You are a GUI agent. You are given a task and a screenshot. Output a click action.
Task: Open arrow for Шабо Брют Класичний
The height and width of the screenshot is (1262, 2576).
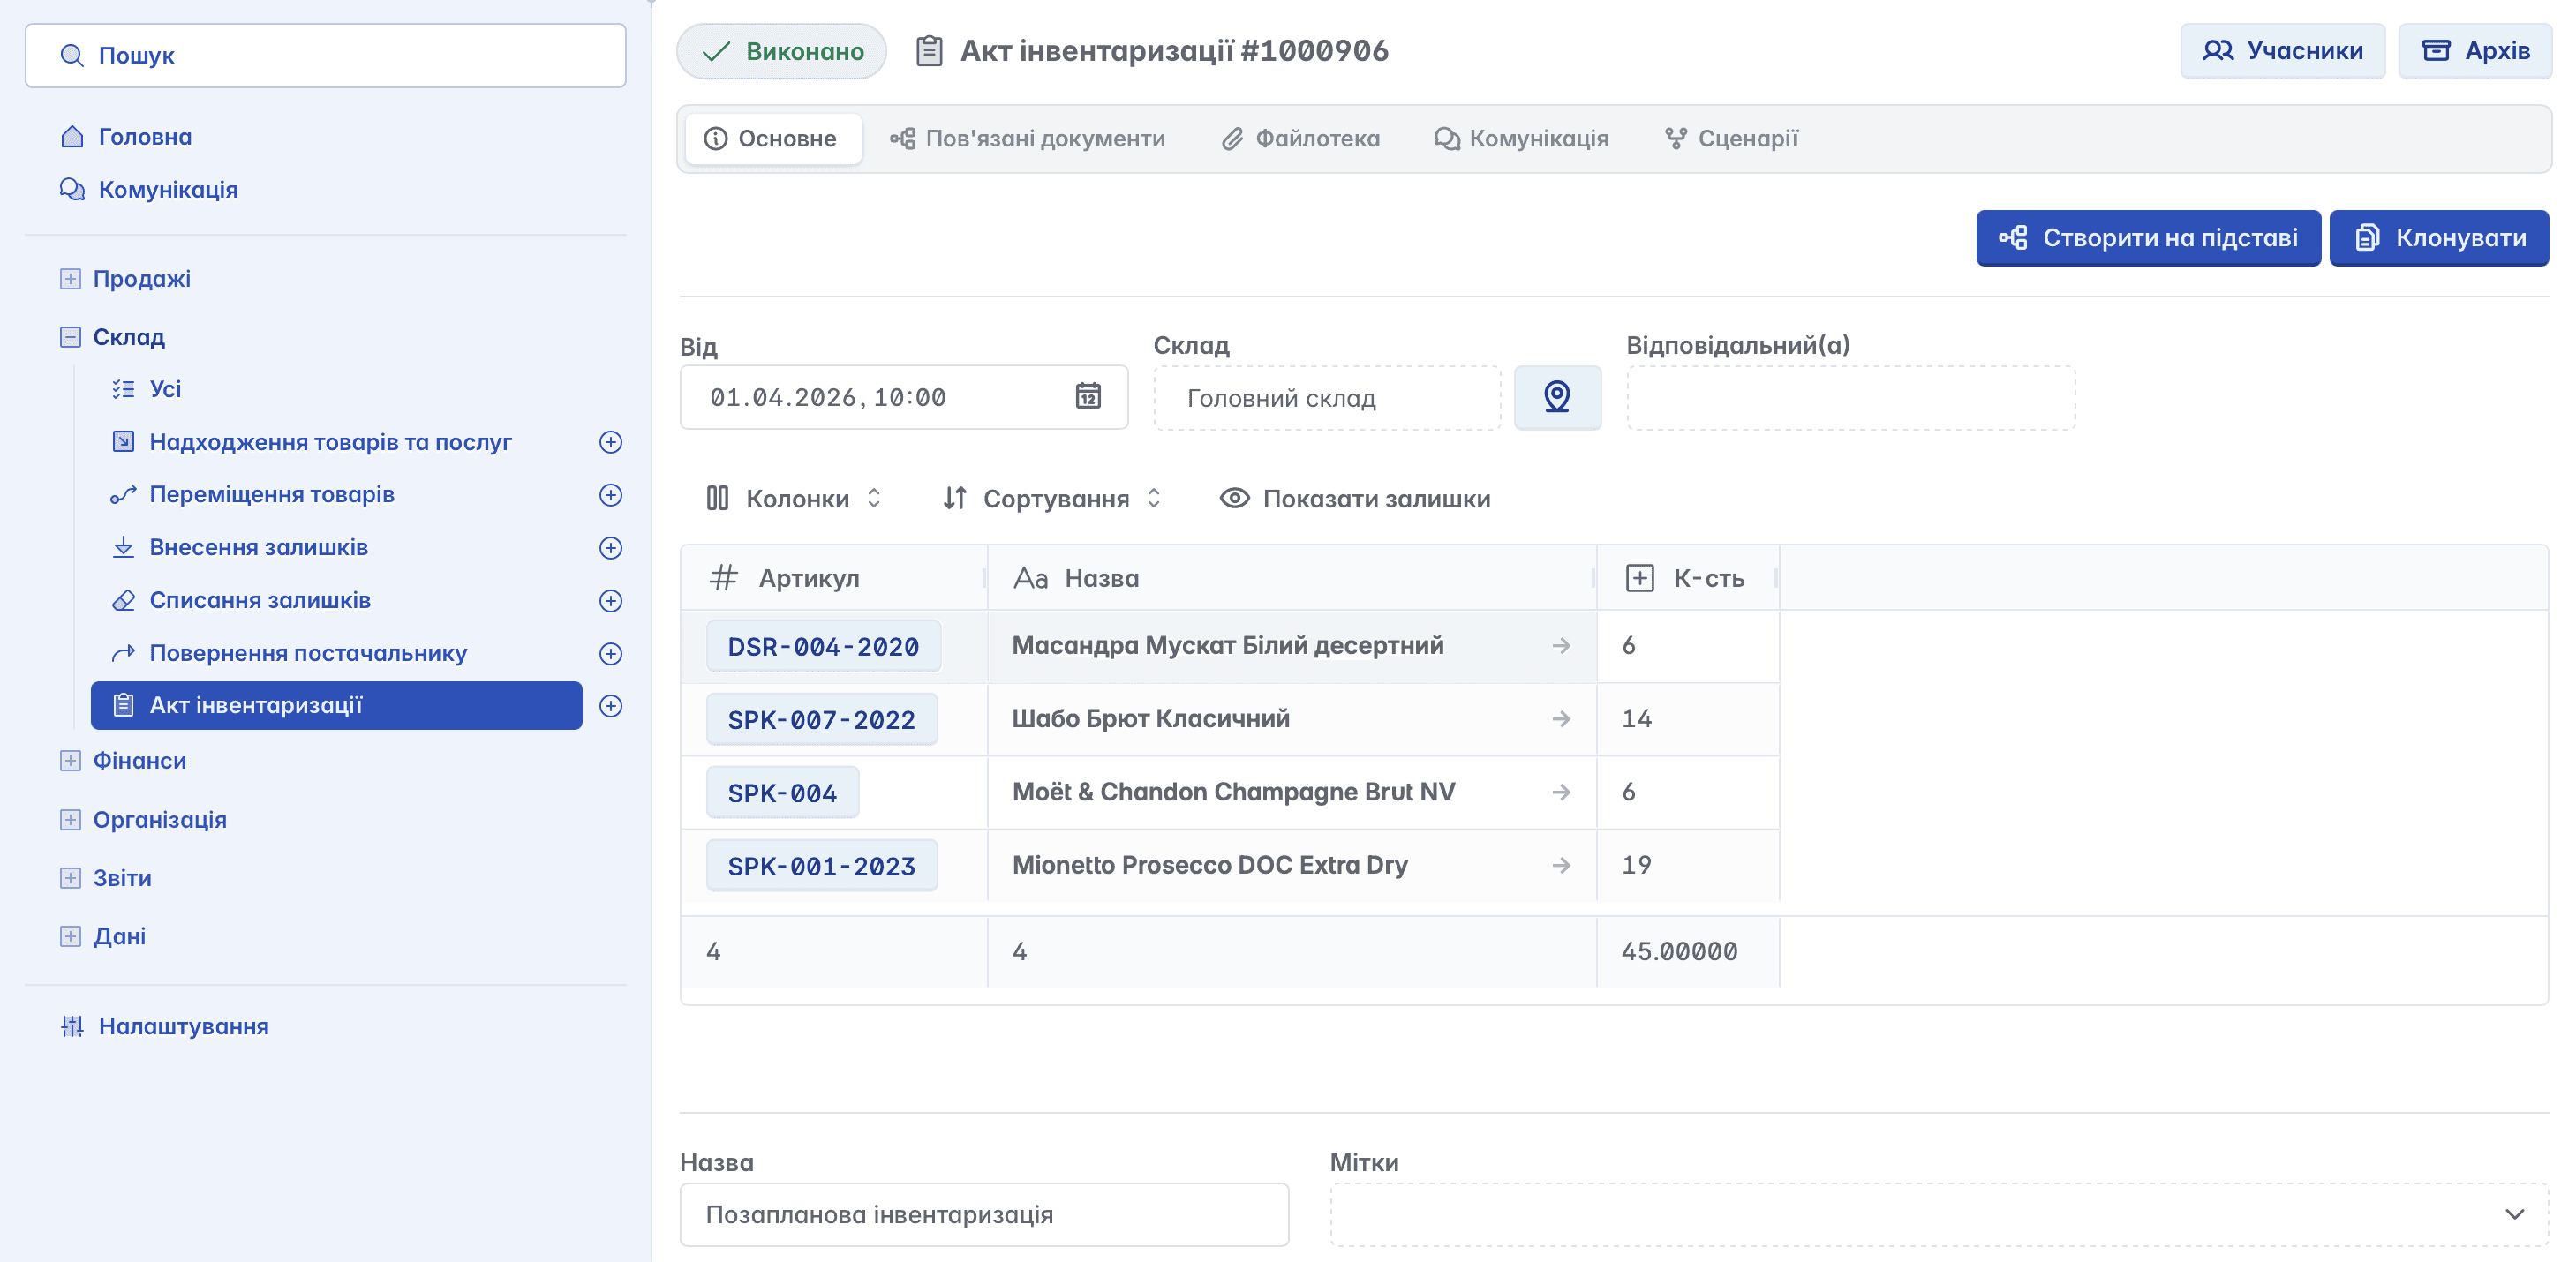pyautogui.click(x=1560, y=719)
